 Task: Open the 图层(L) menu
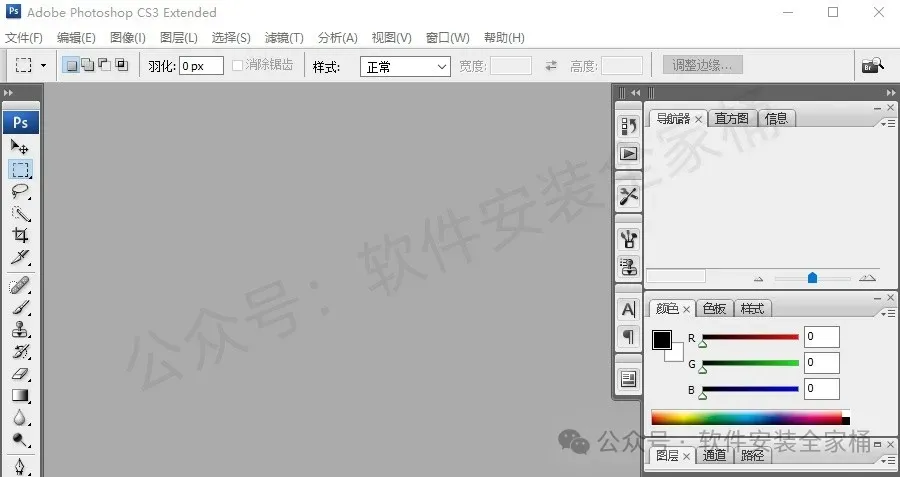(179, 38)
